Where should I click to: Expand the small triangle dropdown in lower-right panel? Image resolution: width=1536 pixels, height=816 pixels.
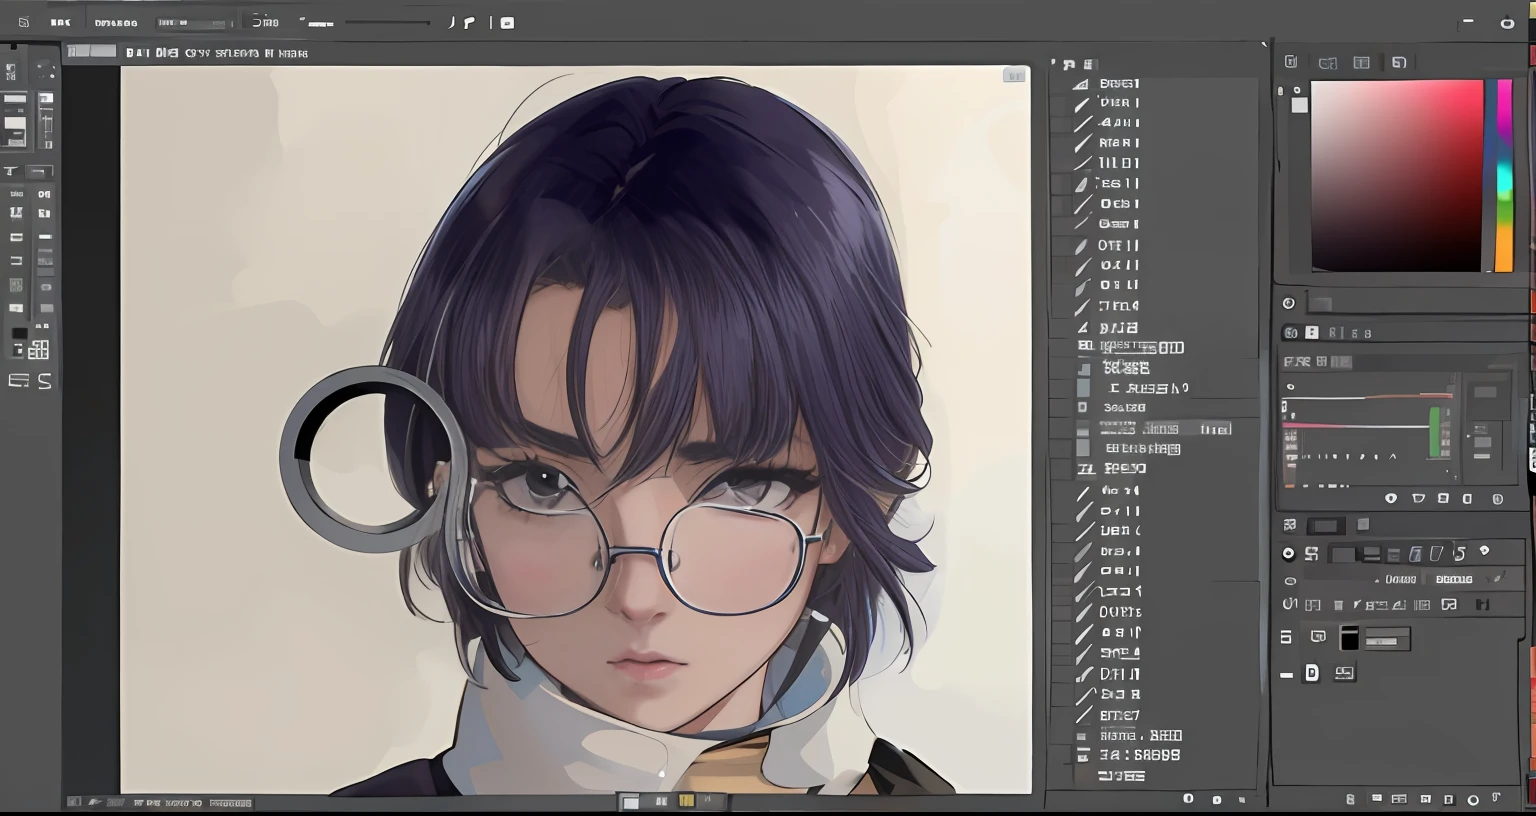tap(1377, 580)
